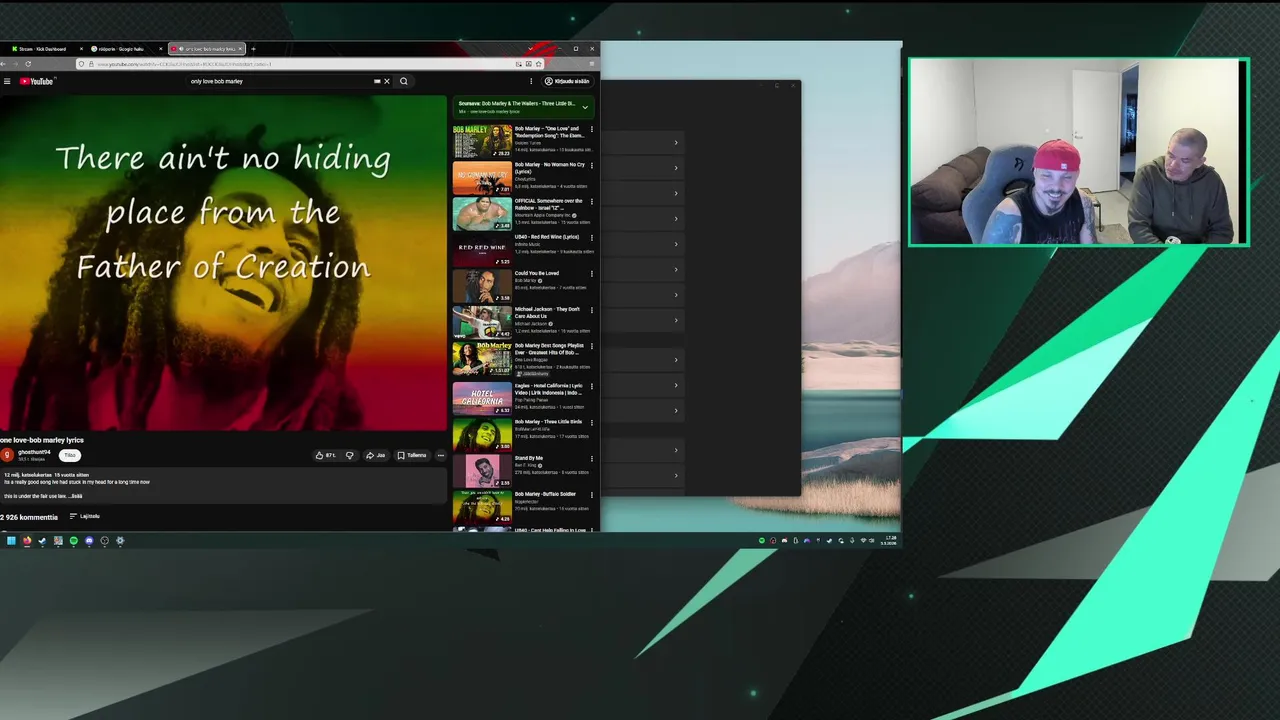Open the YouTube settings three-dot menu
This screenshot has width=1280, height=720.
tap(531, 81)
